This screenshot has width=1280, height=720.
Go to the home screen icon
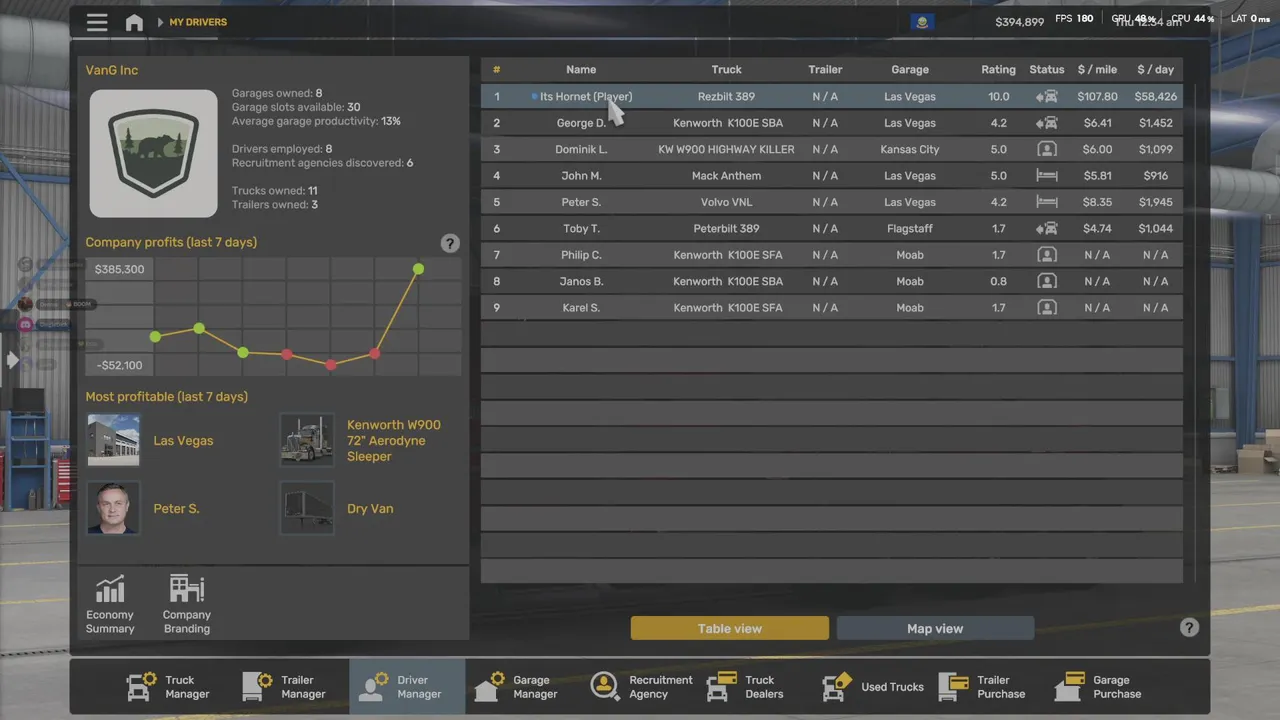coord(134,22)
